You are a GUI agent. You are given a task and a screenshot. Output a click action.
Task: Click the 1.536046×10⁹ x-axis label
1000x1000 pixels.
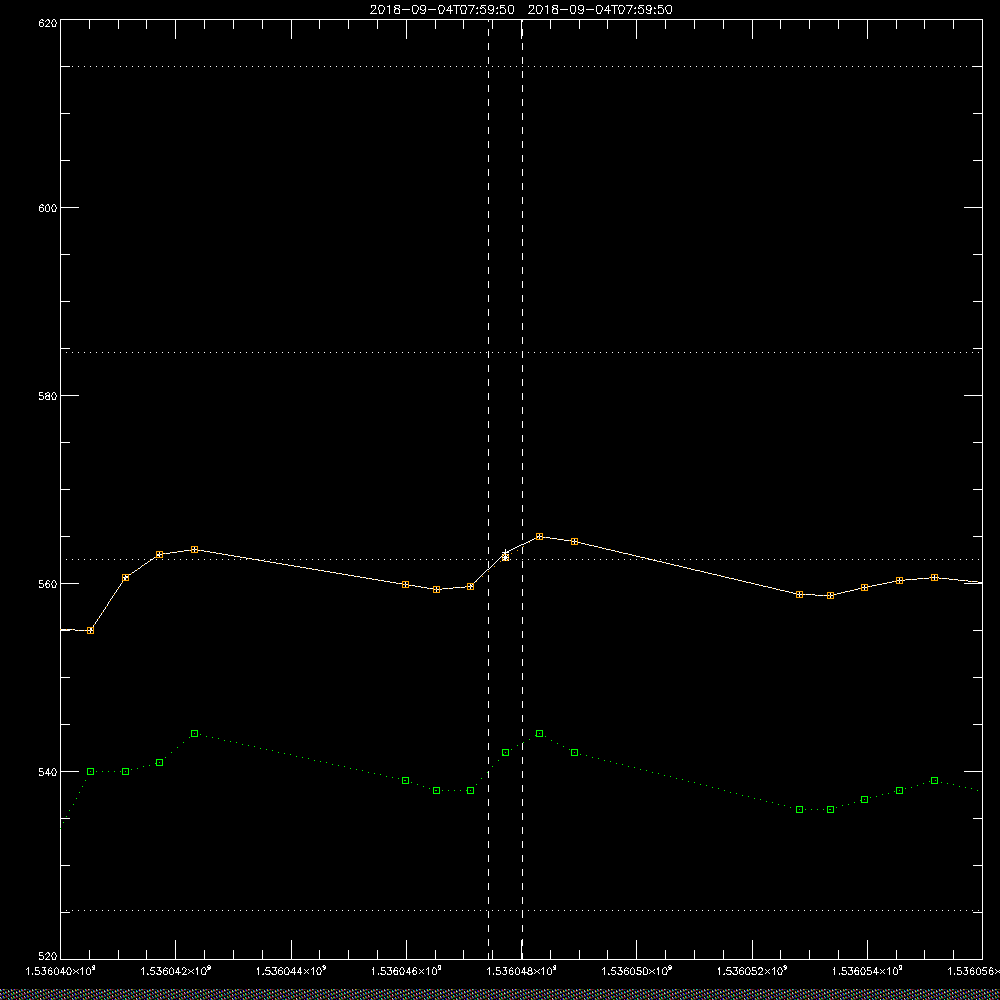point(406,971)
